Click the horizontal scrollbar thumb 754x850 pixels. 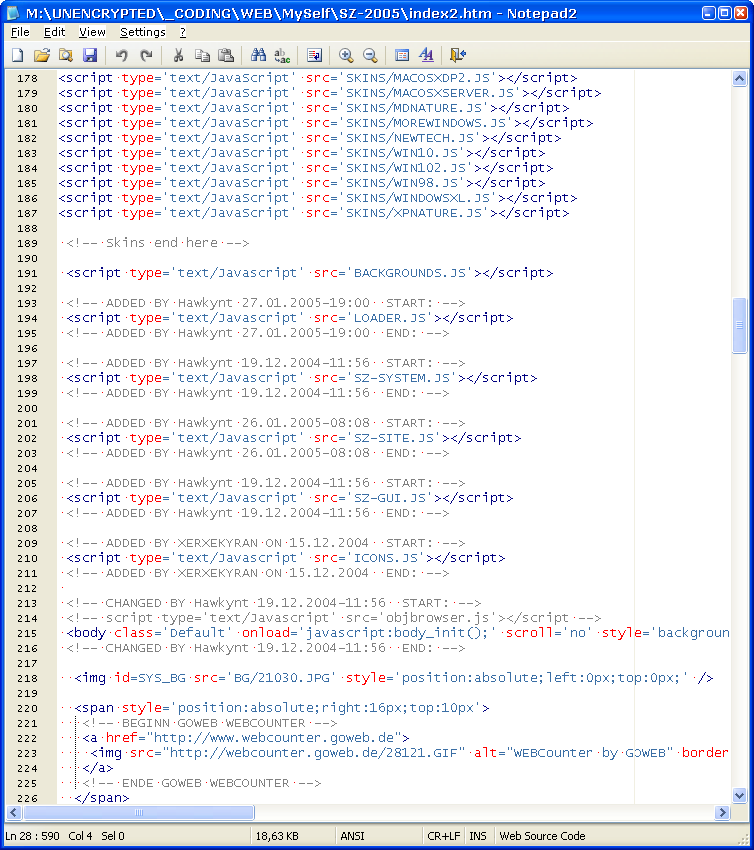tap(139, 812)
